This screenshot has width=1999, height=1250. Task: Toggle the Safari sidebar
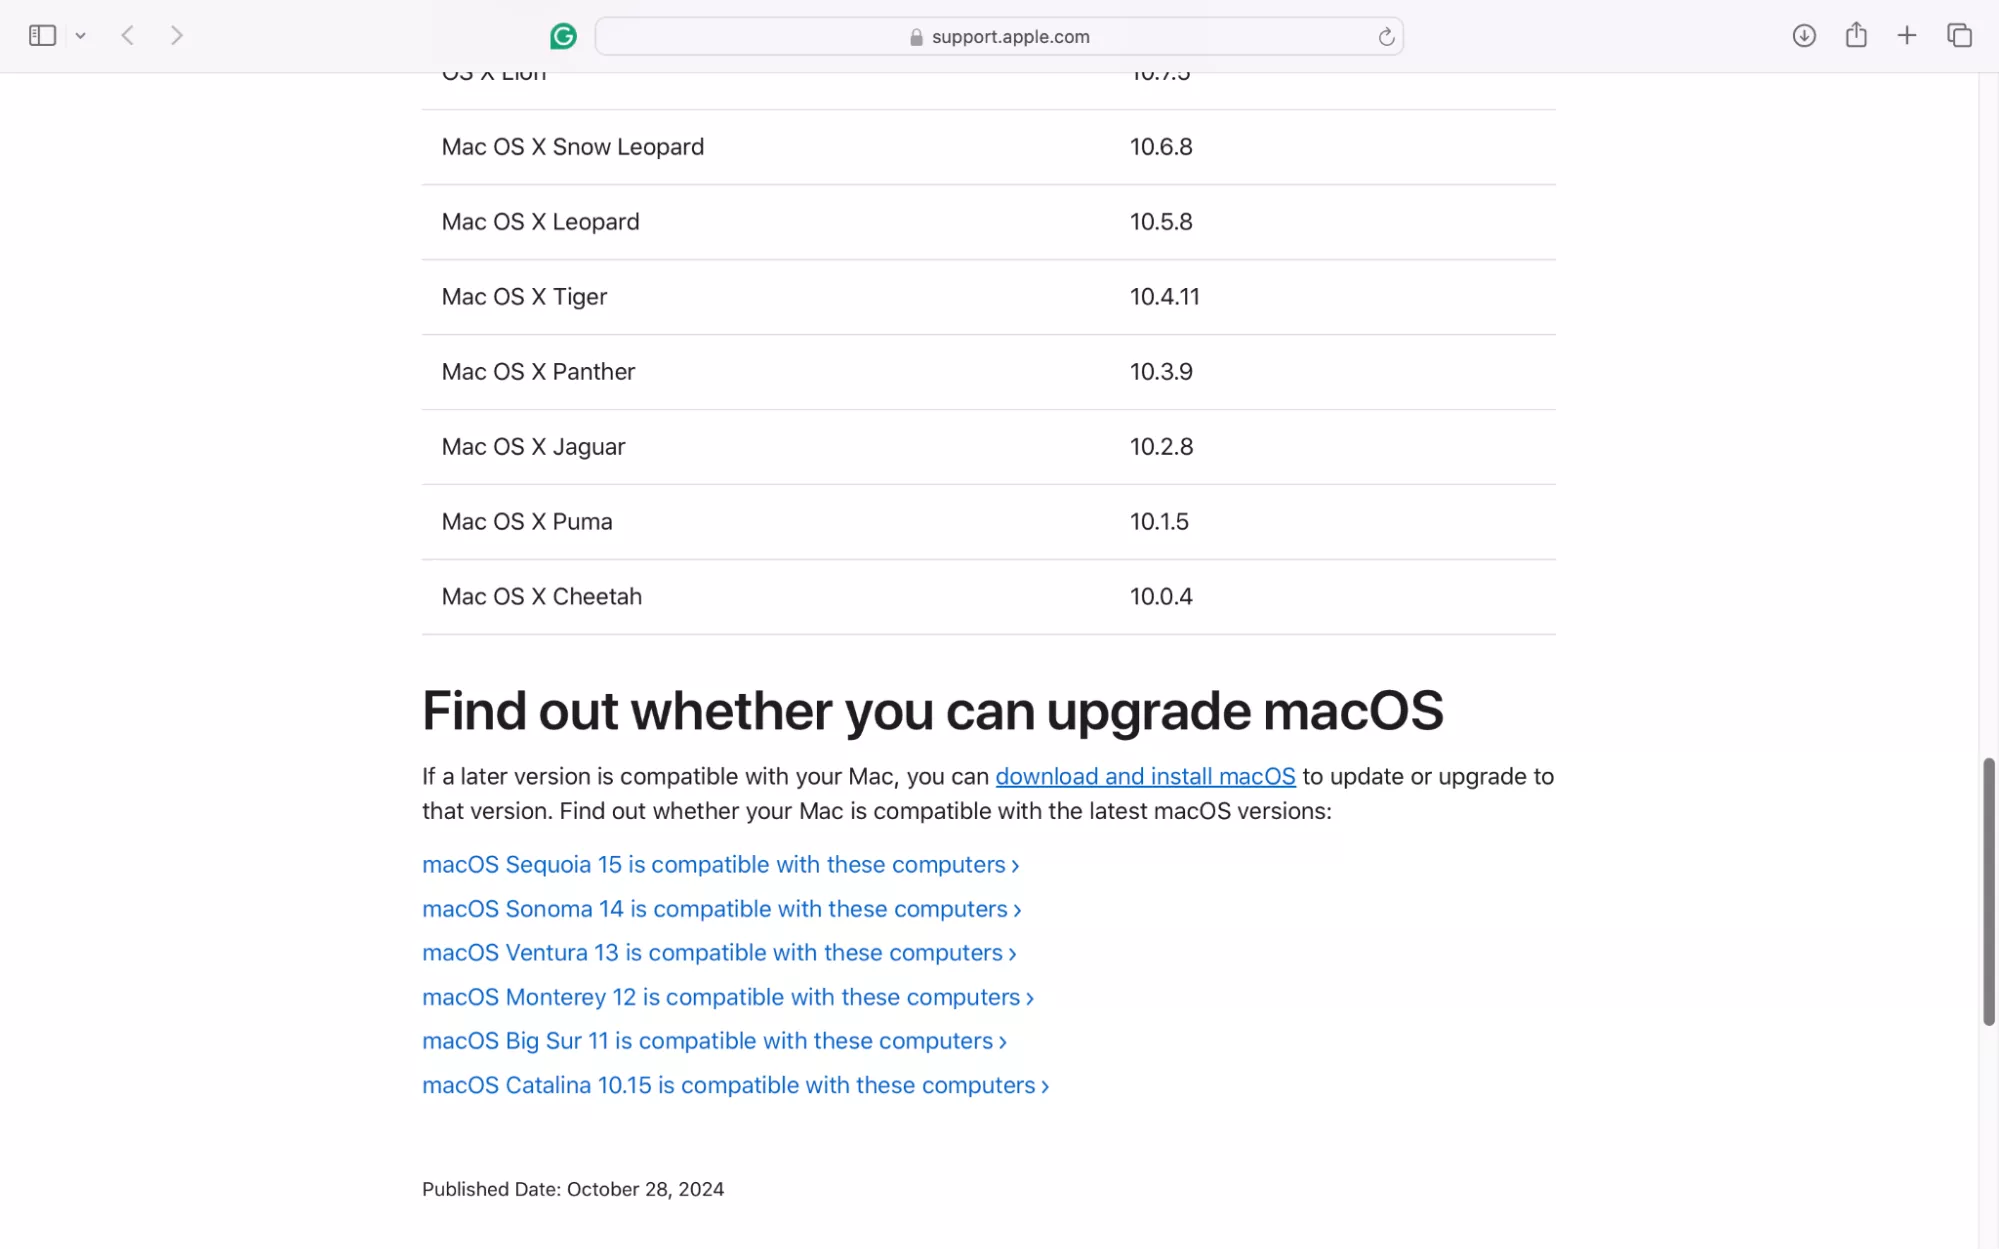pos(42,36)
